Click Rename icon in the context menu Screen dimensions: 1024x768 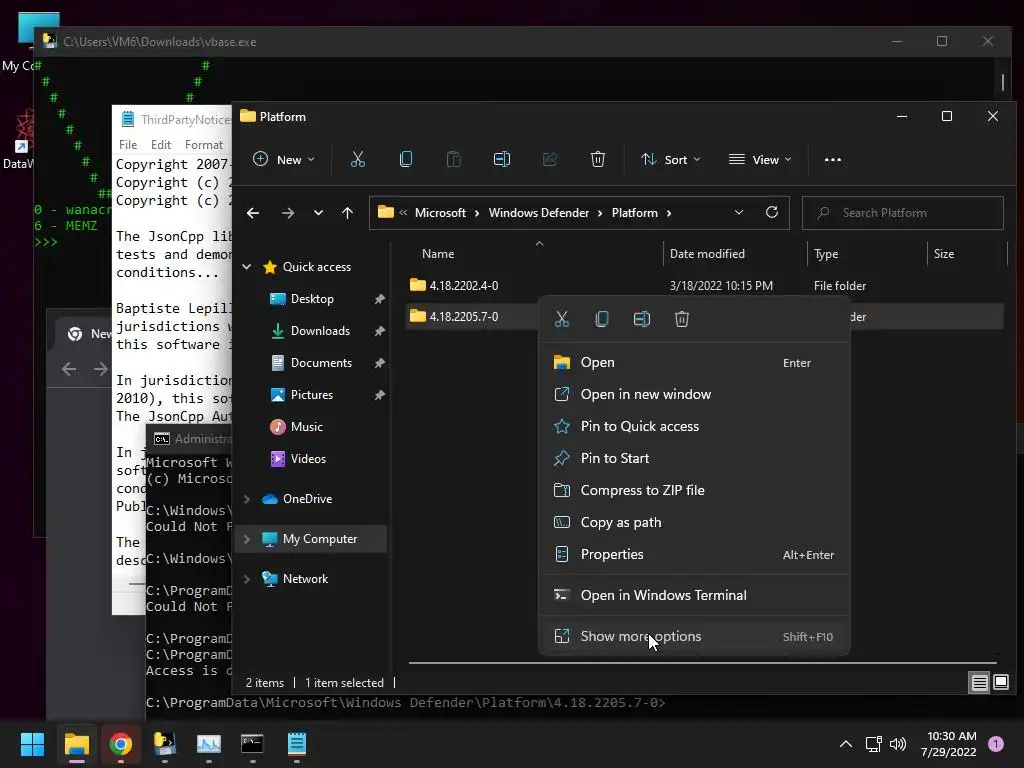(642, 319)
